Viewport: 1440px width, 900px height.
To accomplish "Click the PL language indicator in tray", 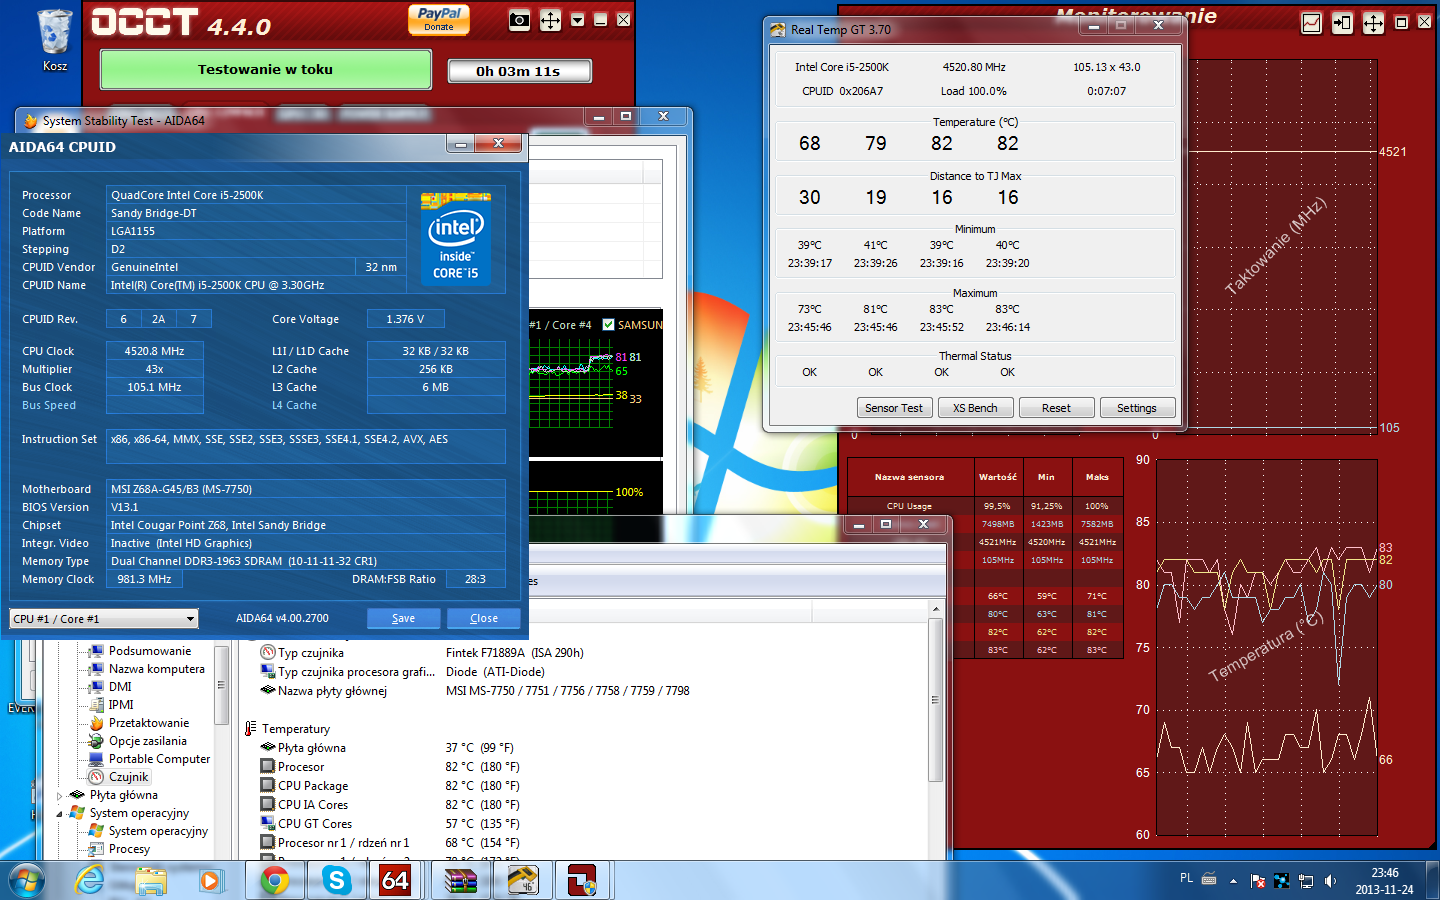I will pyautogui.click(x=1186, y=879).
